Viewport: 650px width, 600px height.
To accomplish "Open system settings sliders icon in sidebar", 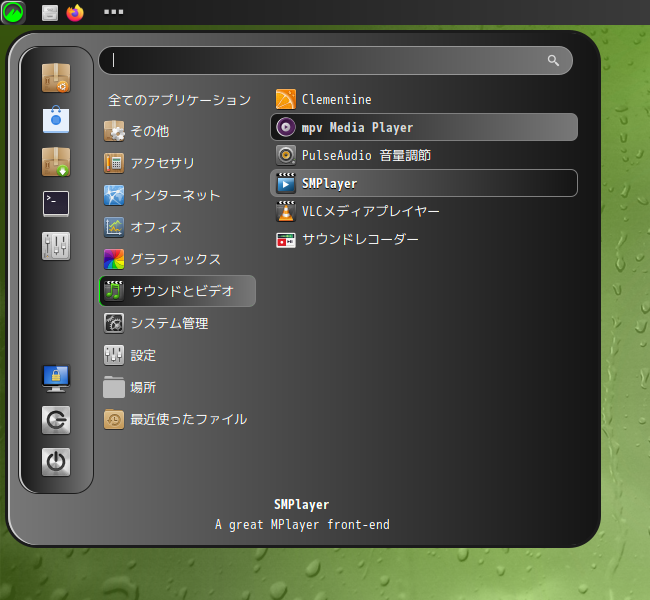I will click(56, 246).
